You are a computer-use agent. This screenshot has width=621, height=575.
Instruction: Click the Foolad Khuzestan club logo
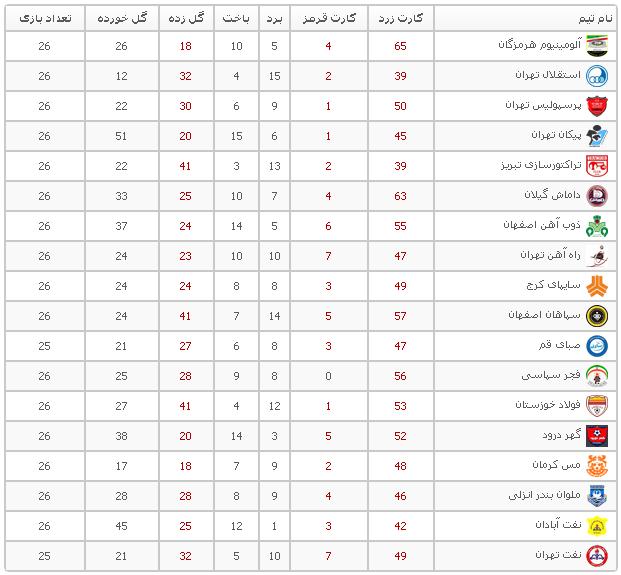pos(597,406)
